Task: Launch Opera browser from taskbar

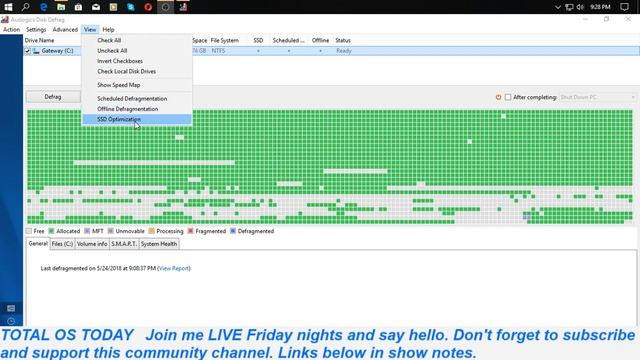Action: [x=148, y=7]
